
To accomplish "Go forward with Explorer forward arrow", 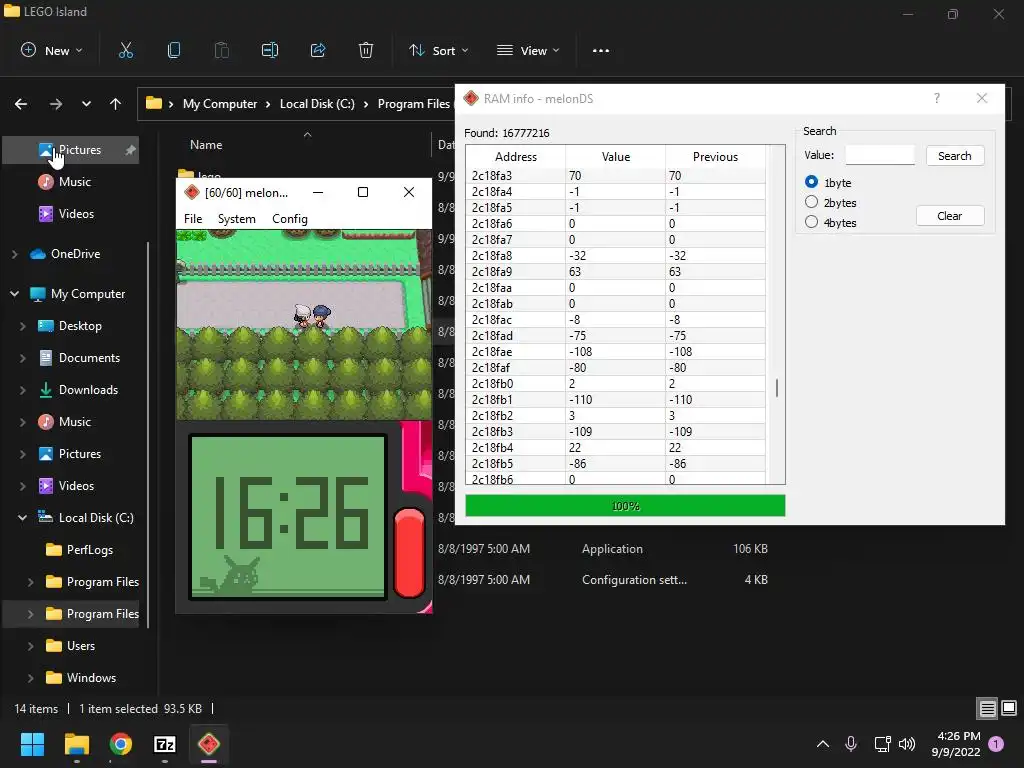I will coord(56,104).
